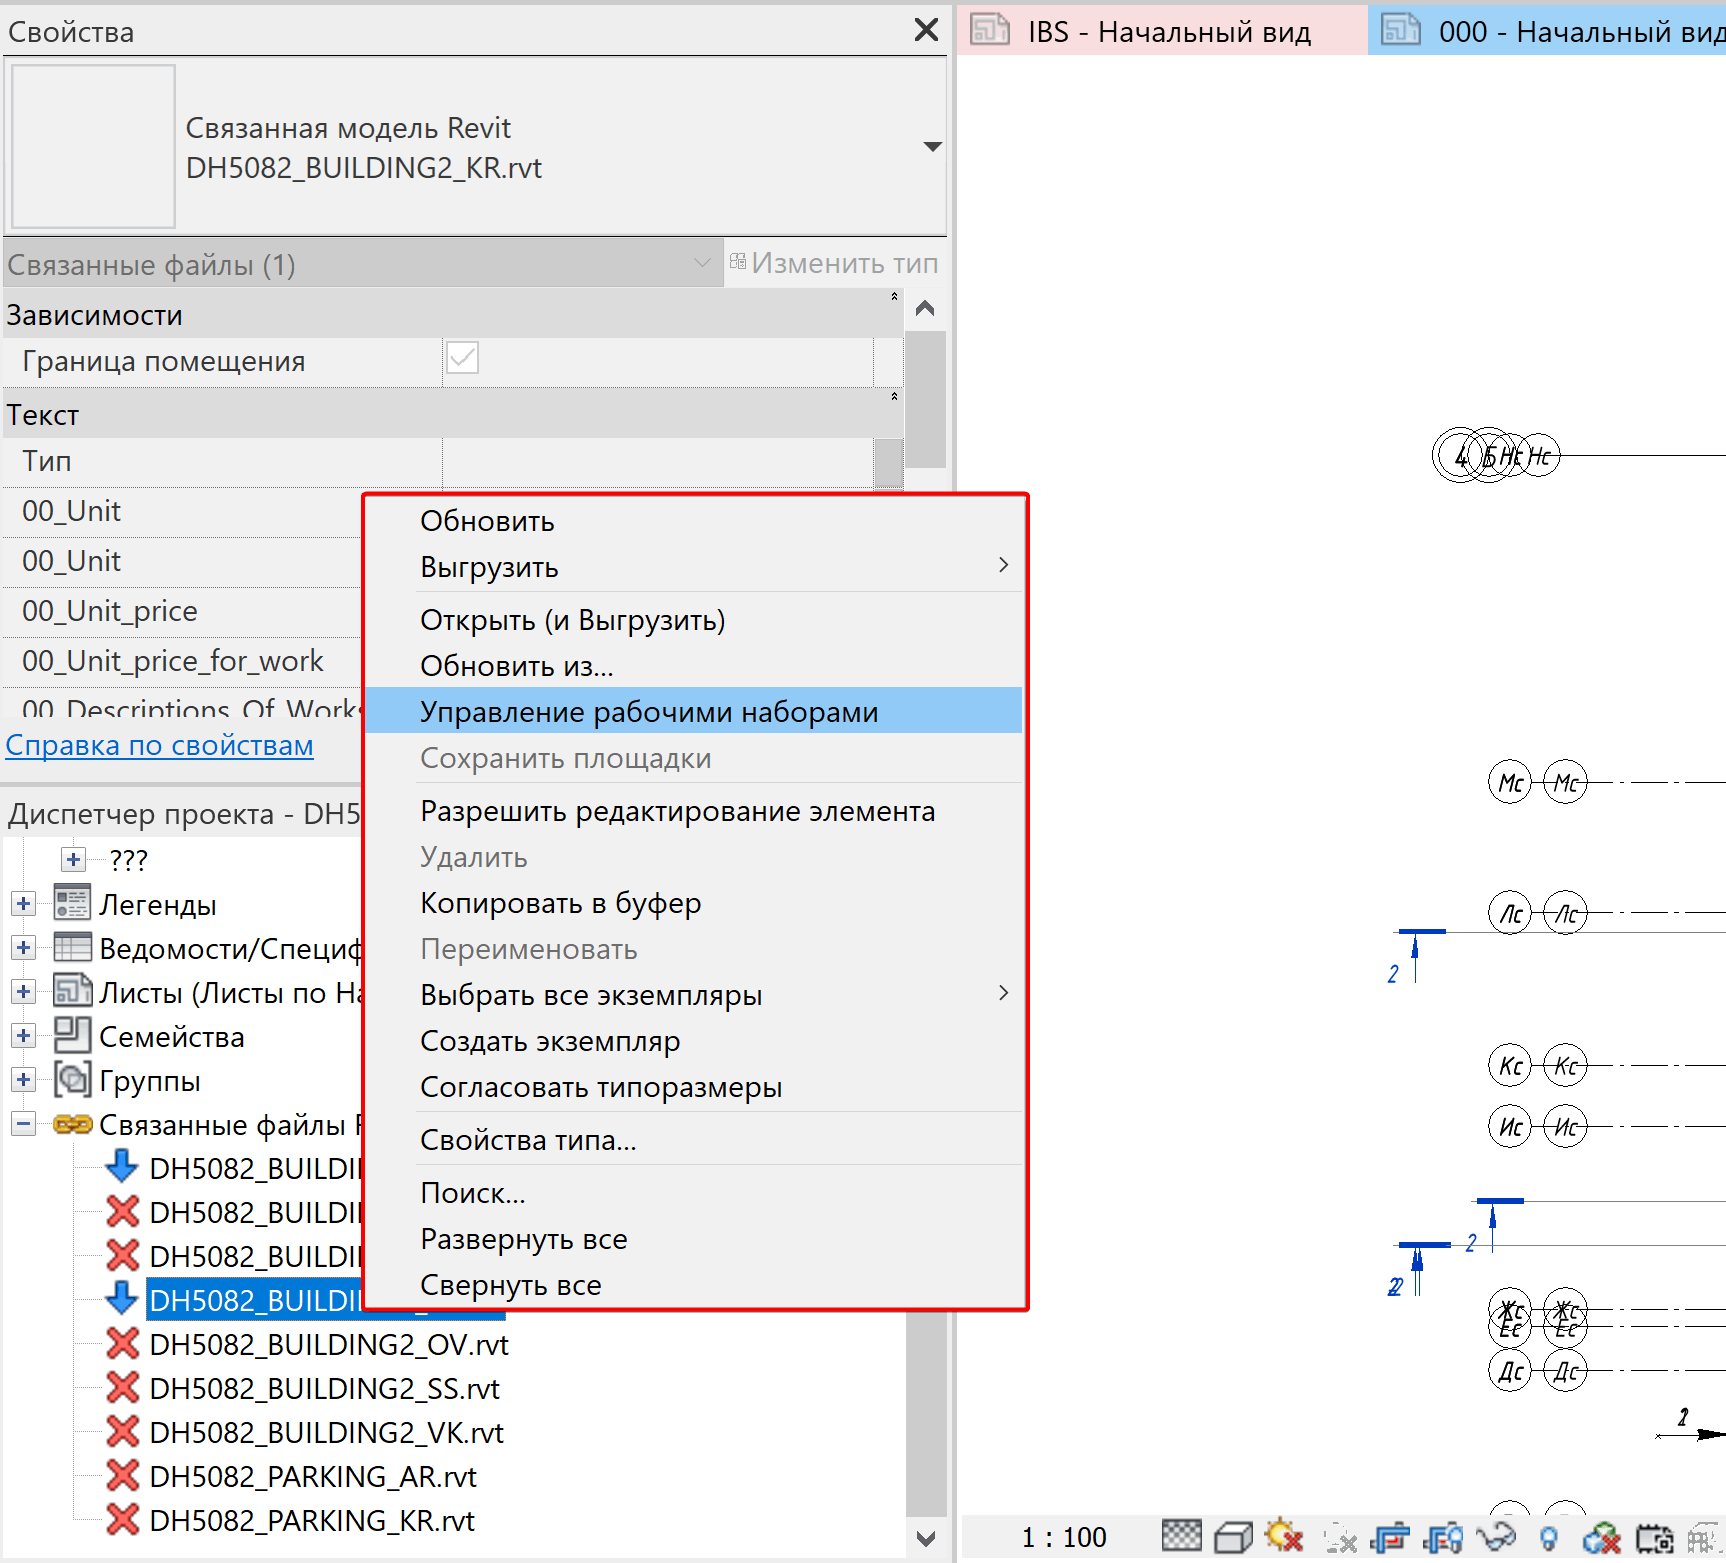Open the type selector dropdown arrow

pos(932,147)
